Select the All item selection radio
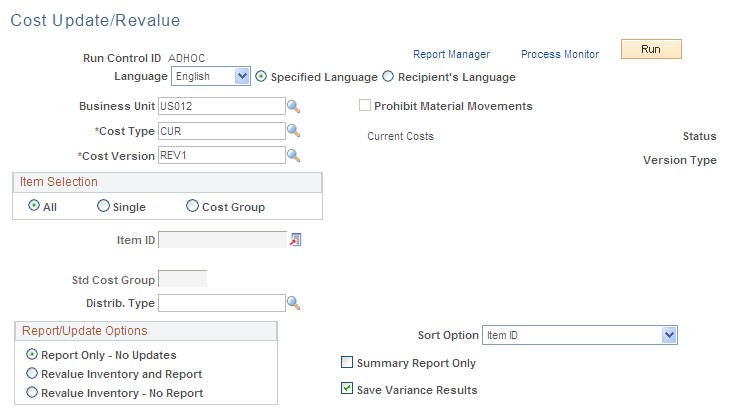The height and width of the screenshot is (413, 732). tap(35, 206)
